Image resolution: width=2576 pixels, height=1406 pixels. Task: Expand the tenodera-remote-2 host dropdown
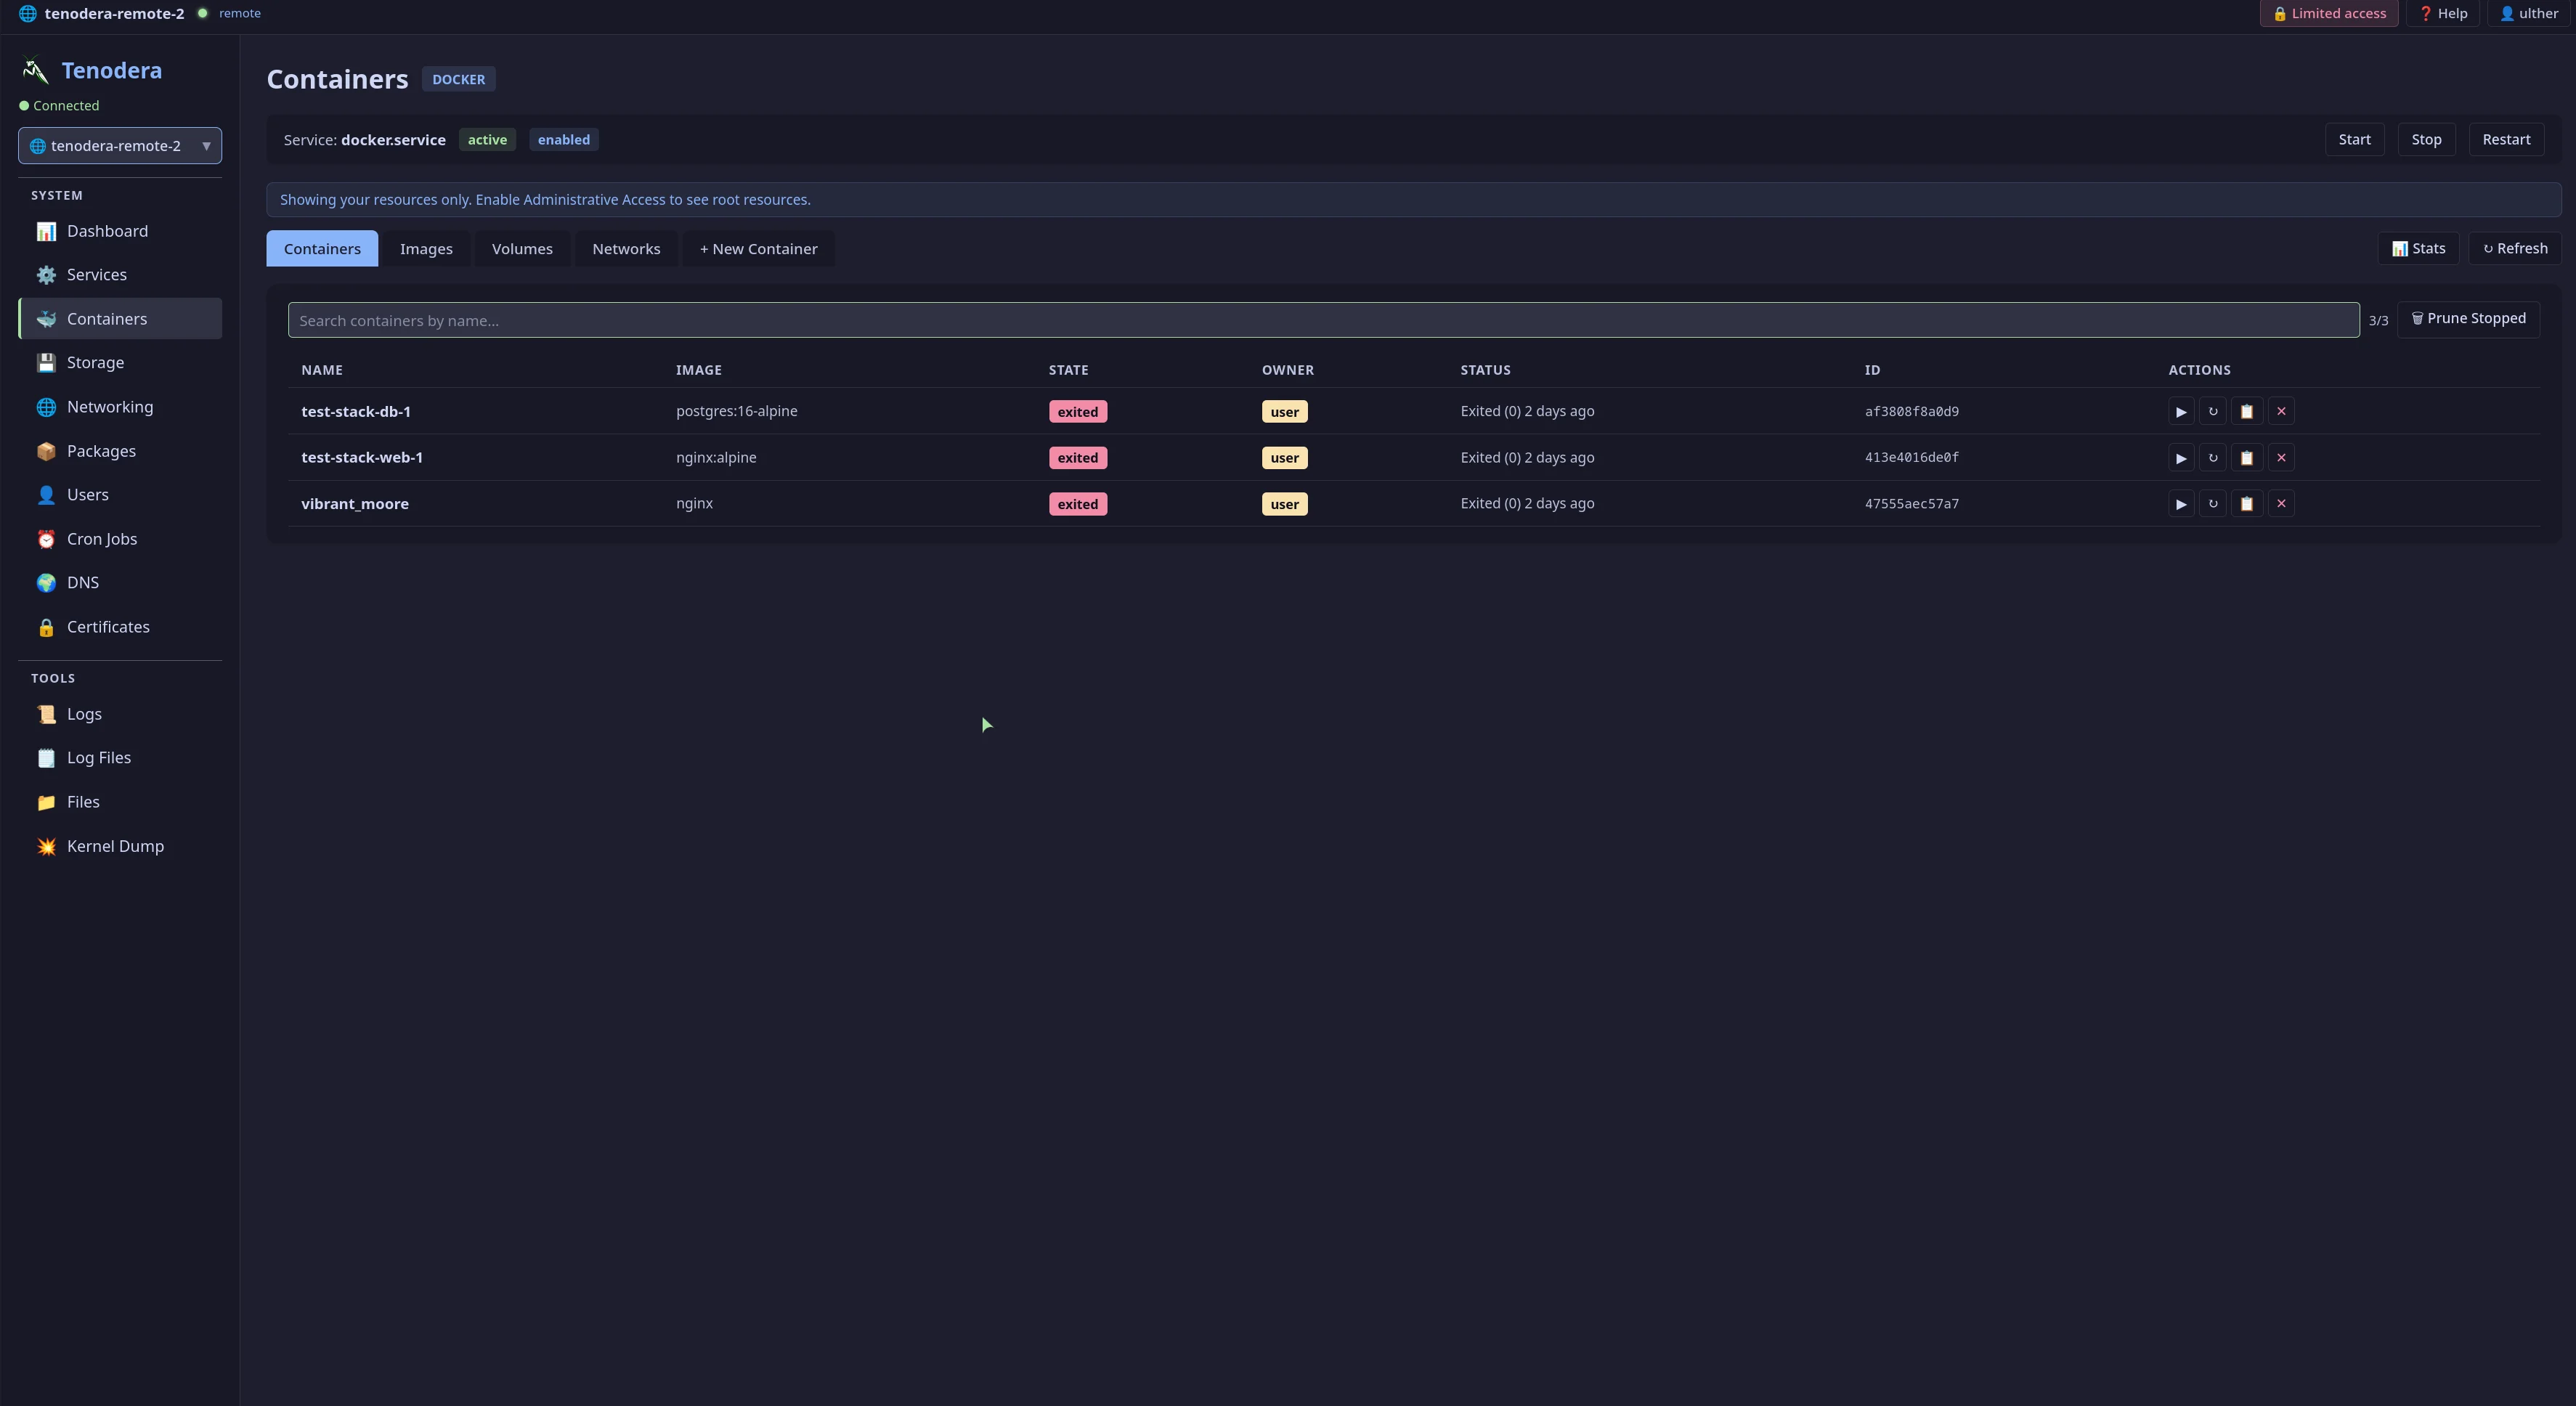120,146
